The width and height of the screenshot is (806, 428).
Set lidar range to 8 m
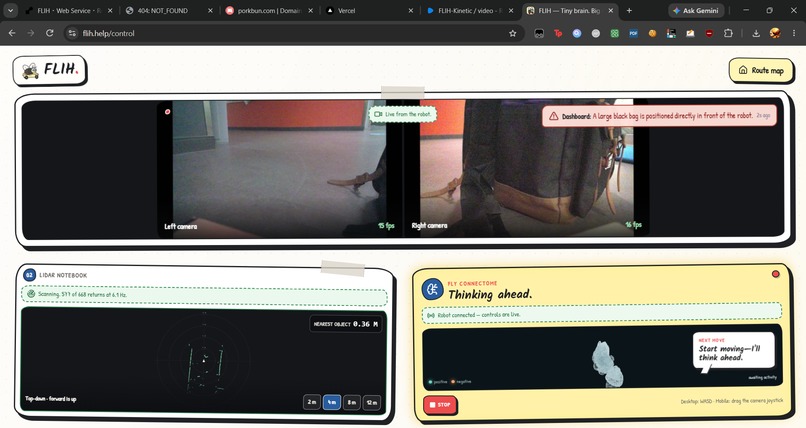352,402
